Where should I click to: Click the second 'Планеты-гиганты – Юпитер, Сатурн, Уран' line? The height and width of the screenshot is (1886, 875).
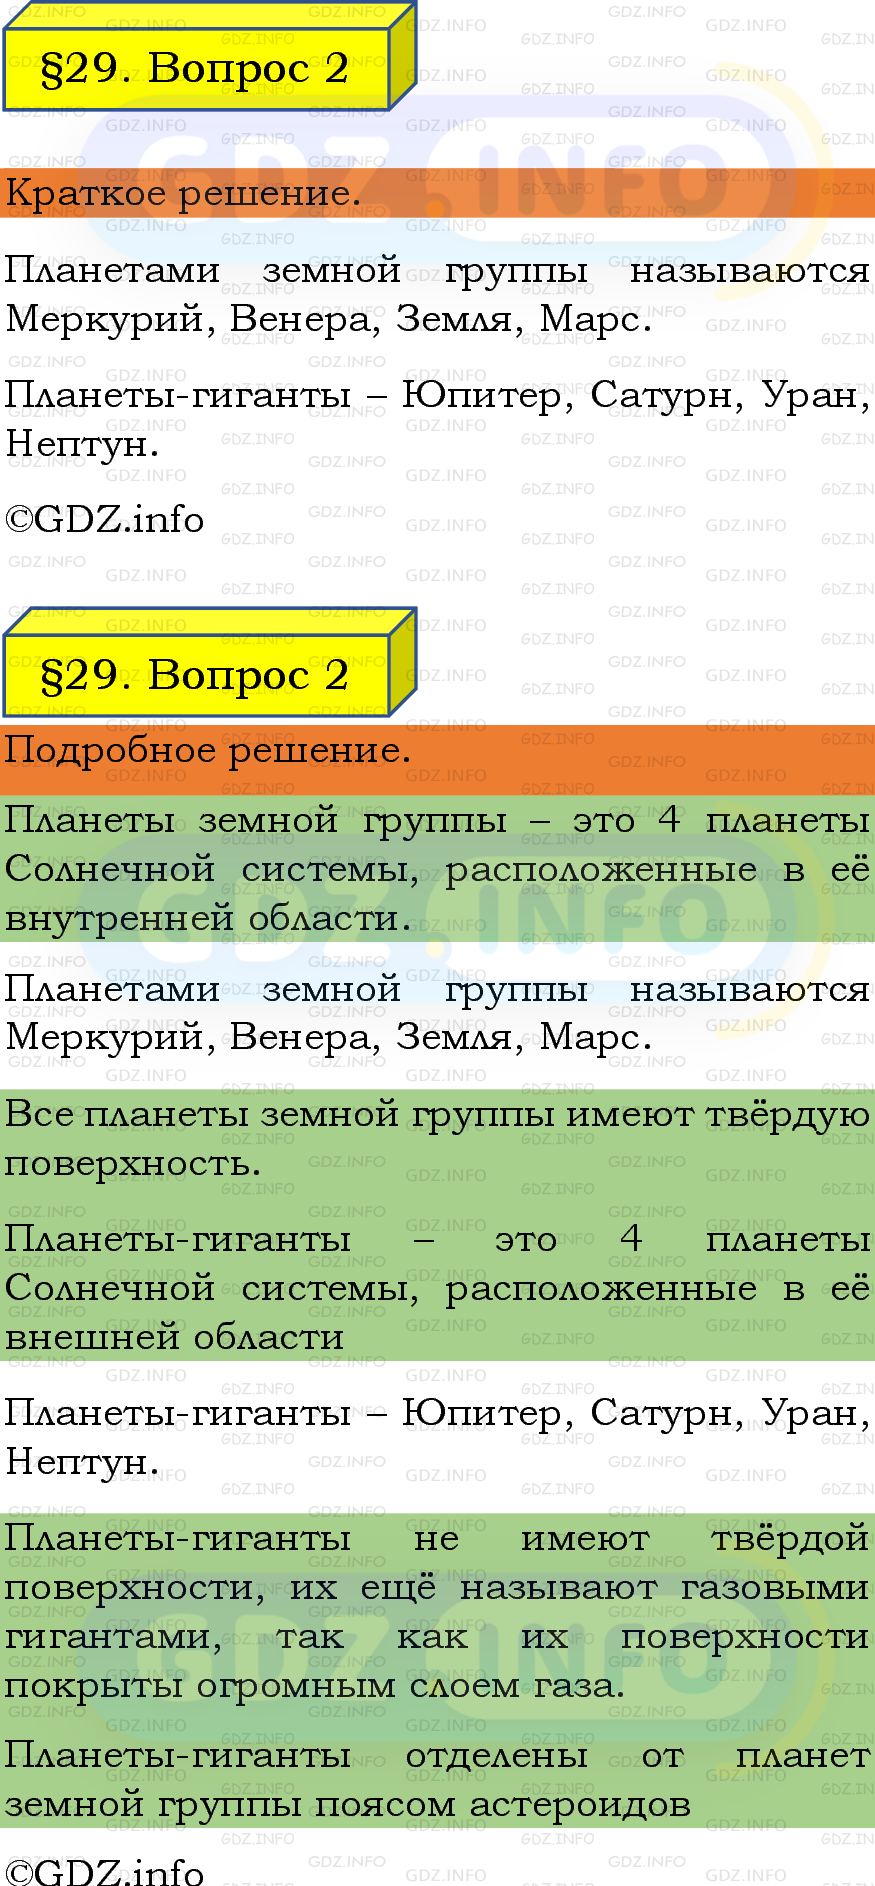437,1413
